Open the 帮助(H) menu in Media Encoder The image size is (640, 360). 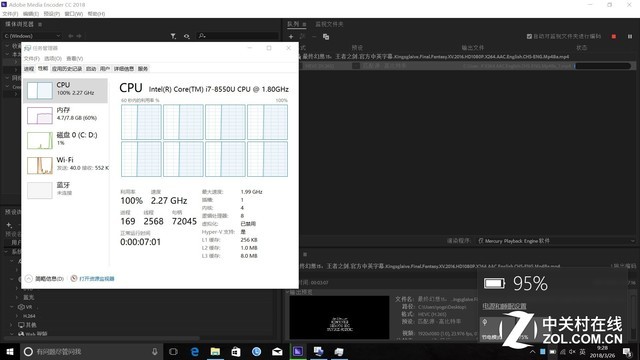click(x=96, y=13)
